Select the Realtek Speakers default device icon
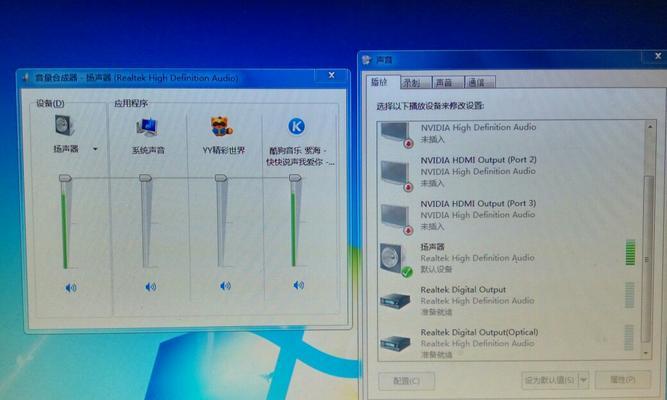 [x=395, y=260]
